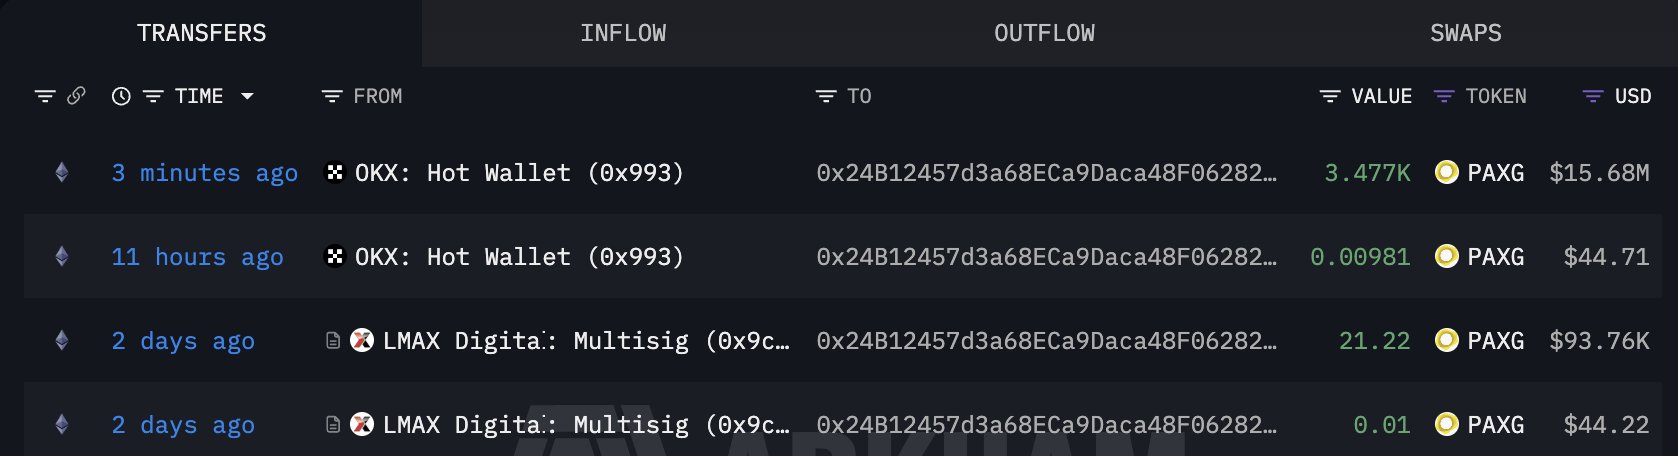The width and height of the screenshot is (1678, 456).
Task: Click recipient address in 11 hours ago row
Action: (x=1046, y=257)
